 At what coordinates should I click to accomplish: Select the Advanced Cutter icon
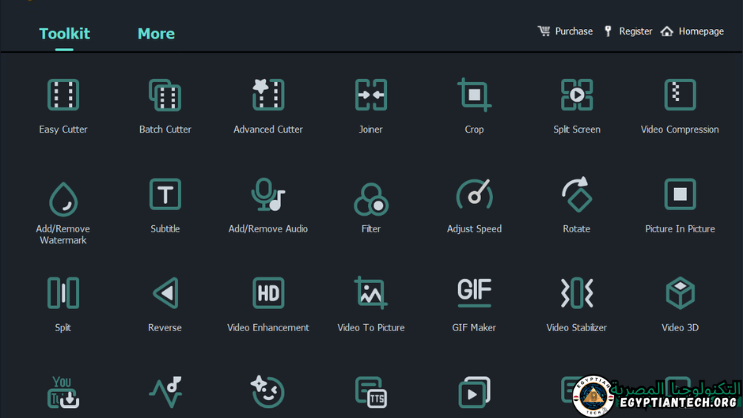[x=268, y=96]
